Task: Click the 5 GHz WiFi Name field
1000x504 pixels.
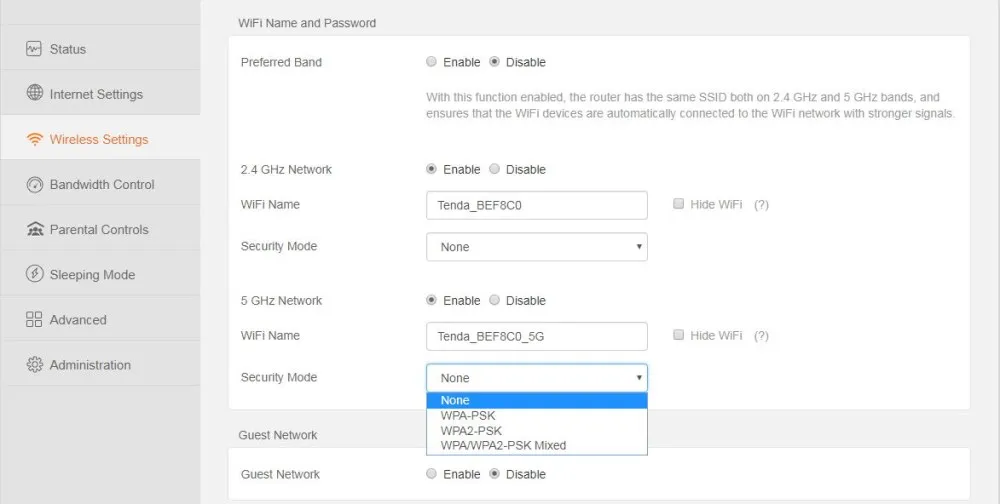Action: [x=537, y=336]
